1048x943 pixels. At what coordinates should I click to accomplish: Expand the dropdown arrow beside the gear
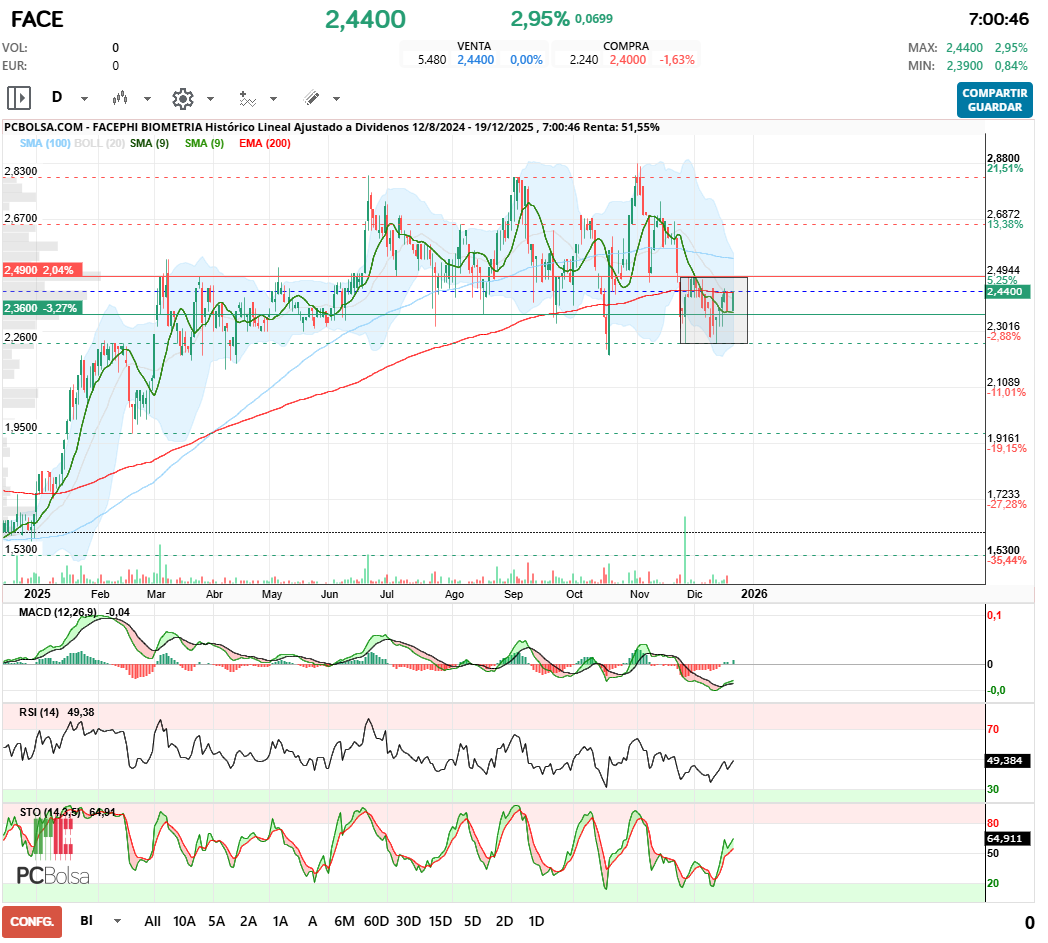pyautogui.click(x=210, y=99)
